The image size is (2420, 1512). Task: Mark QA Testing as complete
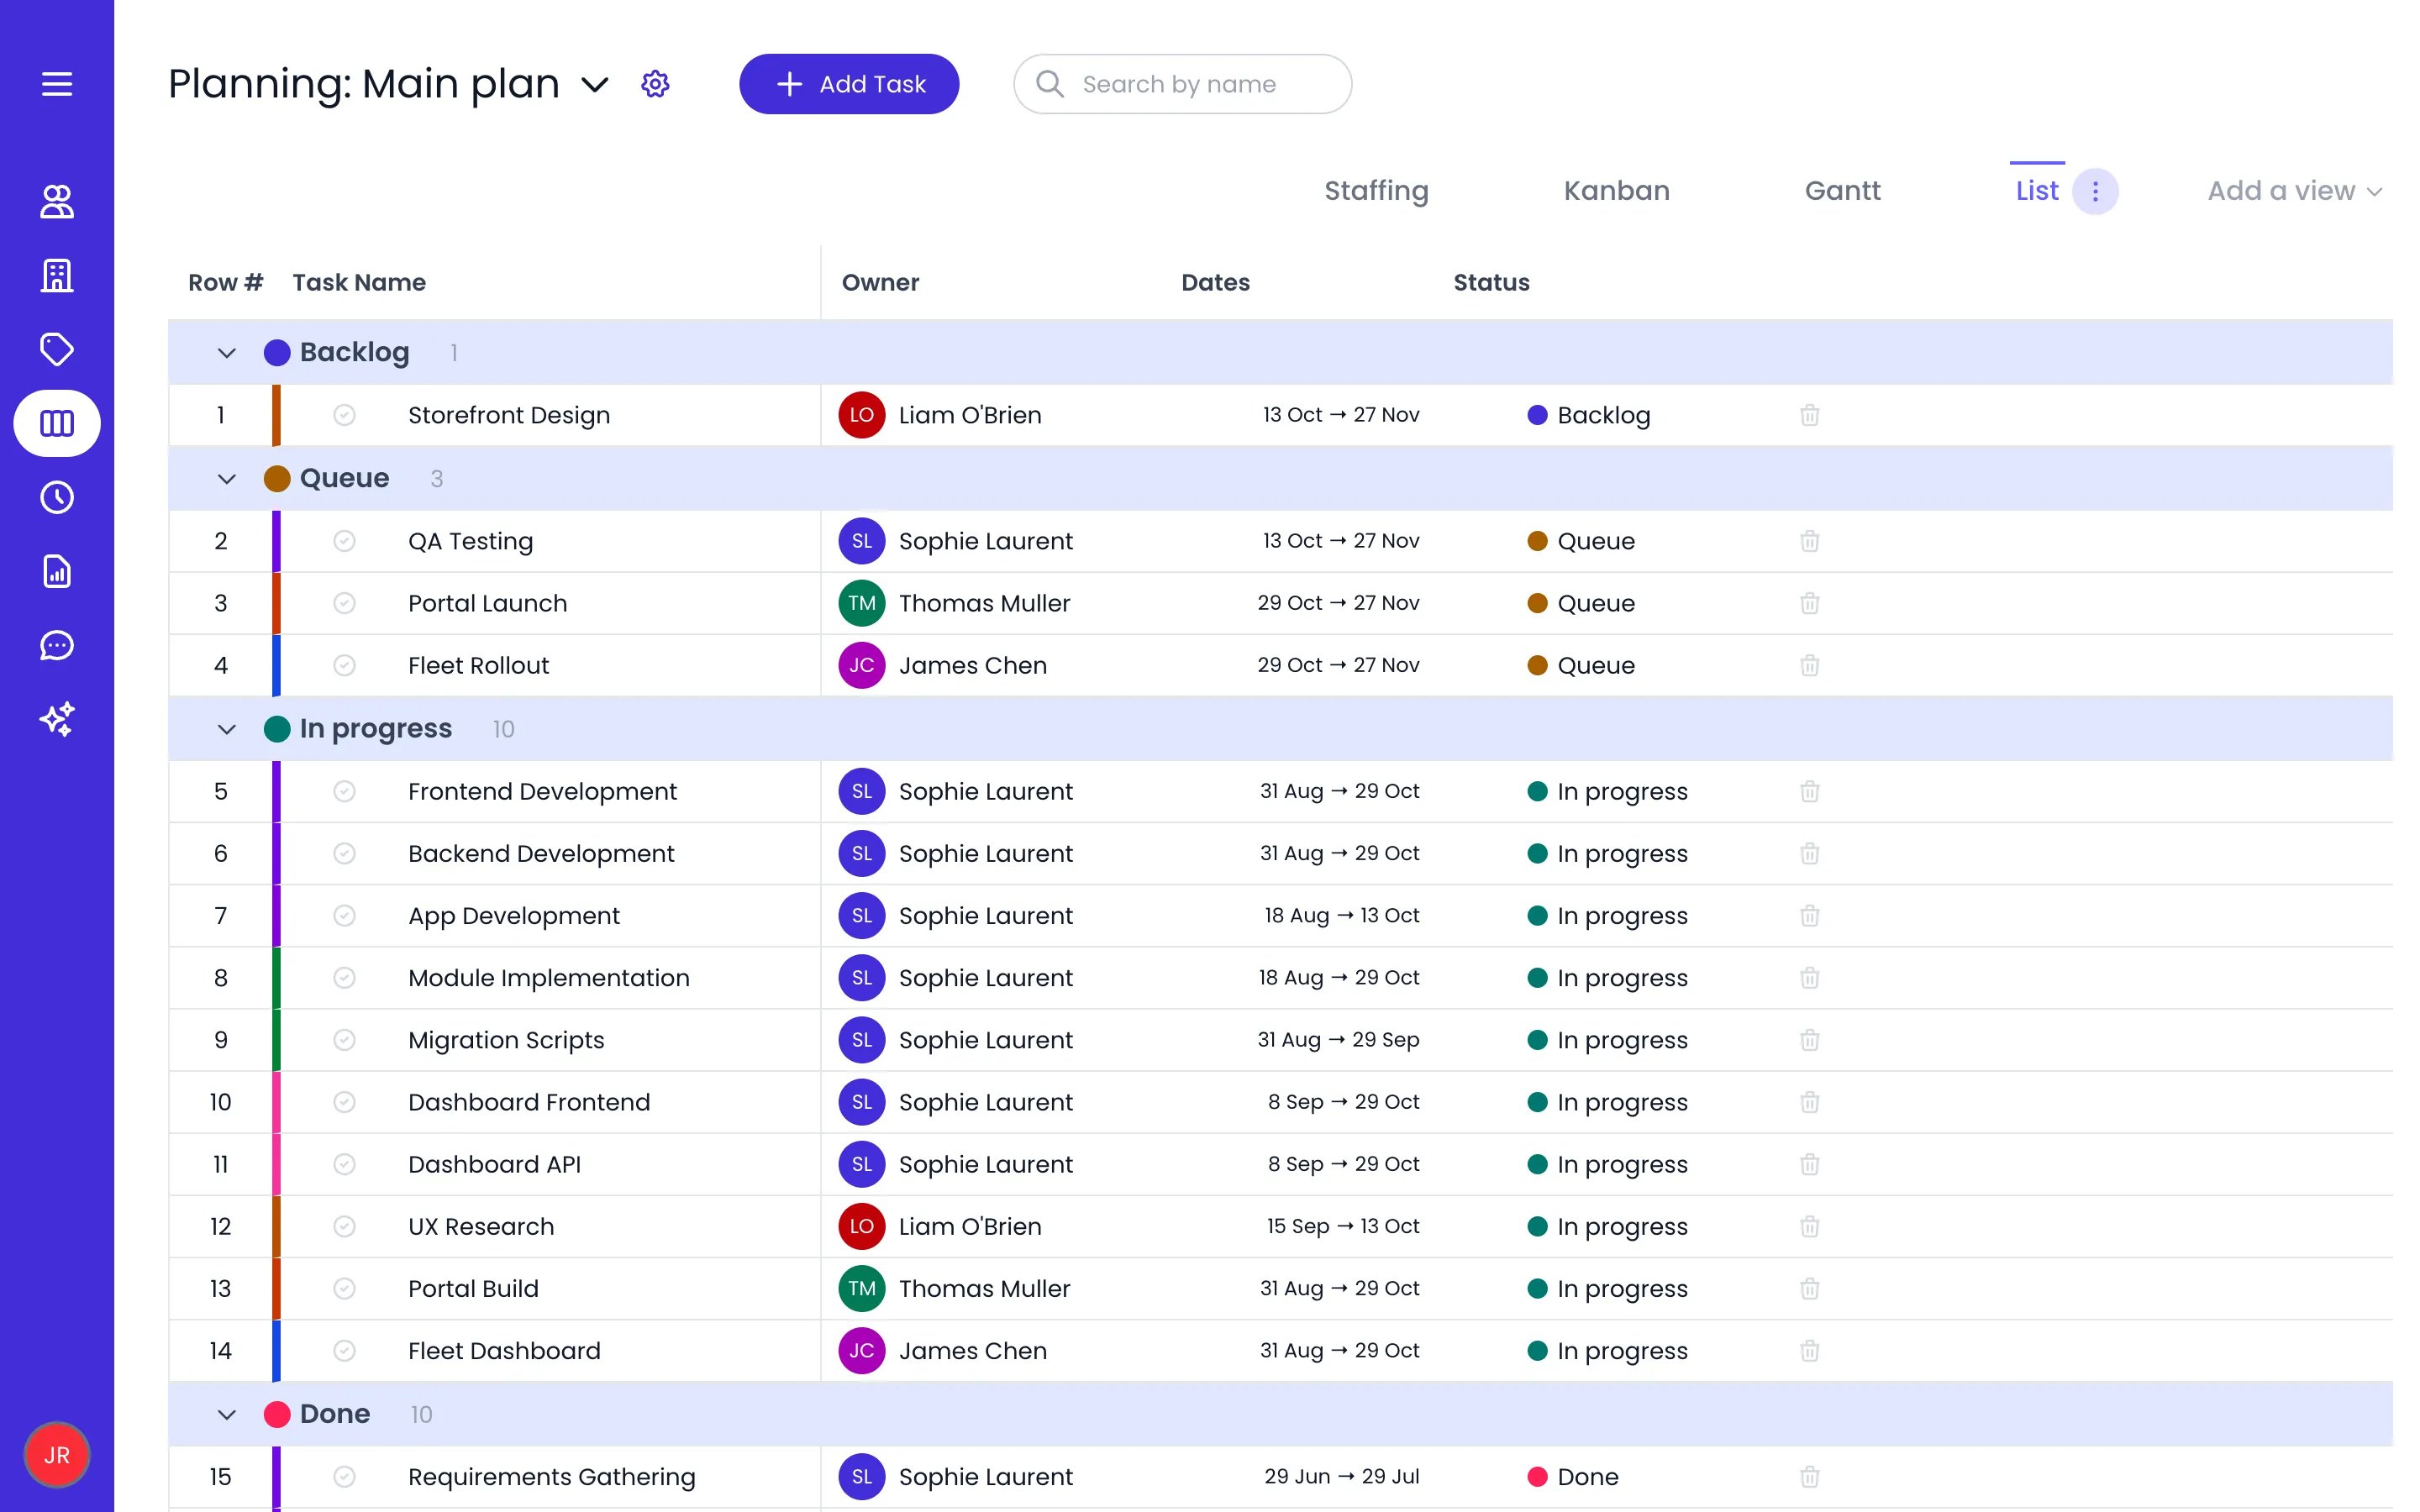point(344,541)
